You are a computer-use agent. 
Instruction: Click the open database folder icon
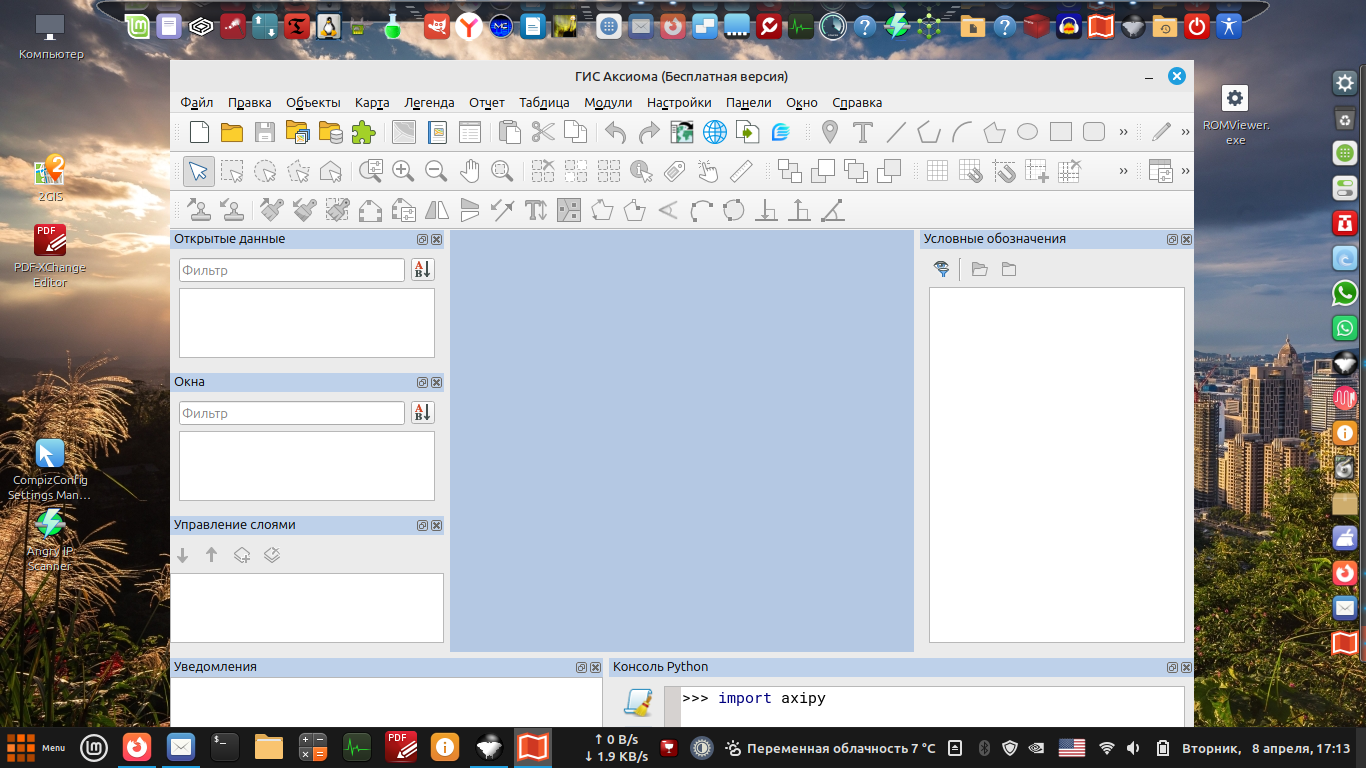point(330,132)
